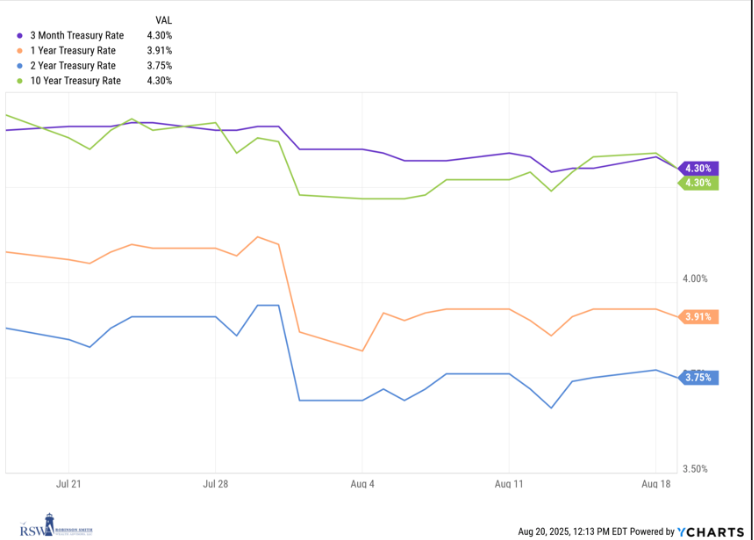Viewport: 754px width, 540px height.
Task: Select the 10 Year Treasury Rate legend label
Action: coord(76,80)
